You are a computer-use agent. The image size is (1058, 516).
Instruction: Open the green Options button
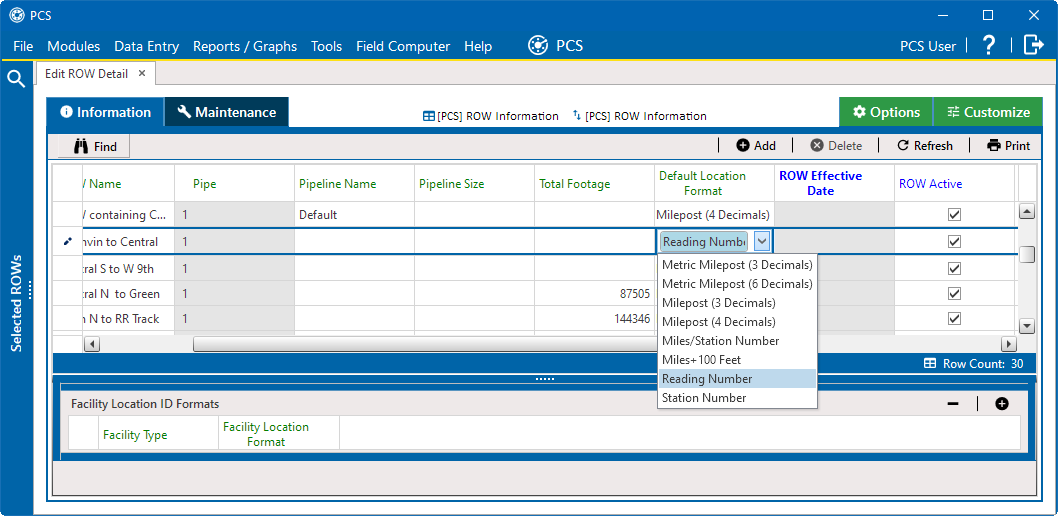pos(886,112)
